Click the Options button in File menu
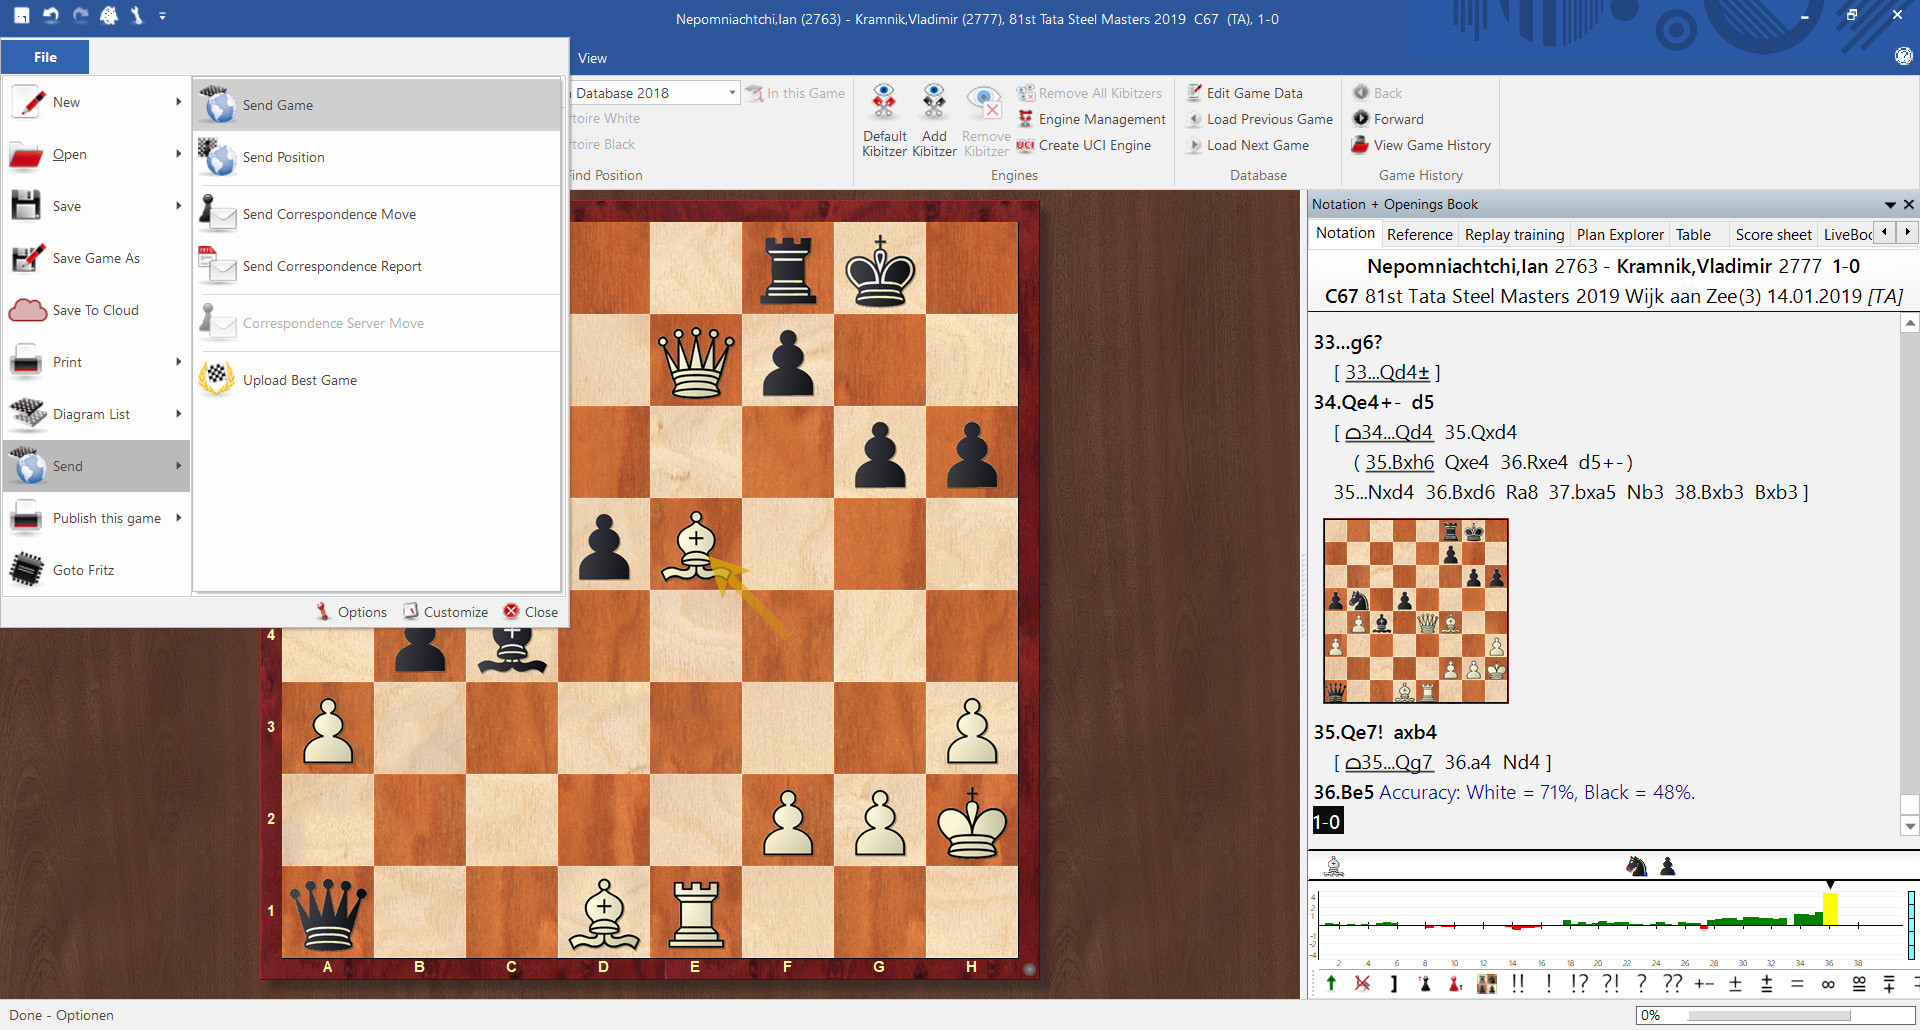 [351, 612]
